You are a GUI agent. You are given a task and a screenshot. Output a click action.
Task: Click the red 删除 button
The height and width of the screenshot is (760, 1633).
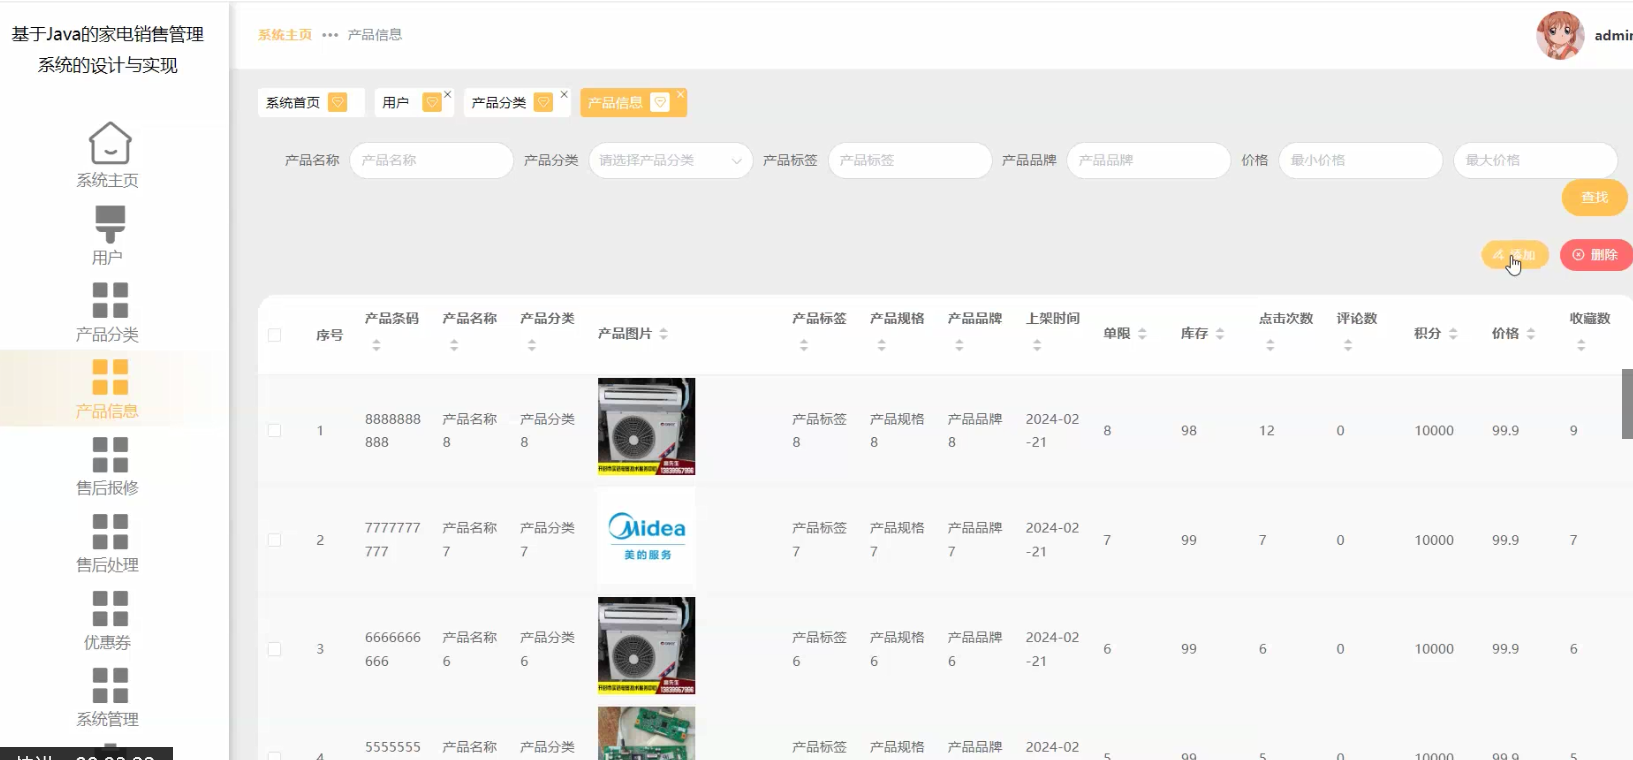(x=1596, y=255)
